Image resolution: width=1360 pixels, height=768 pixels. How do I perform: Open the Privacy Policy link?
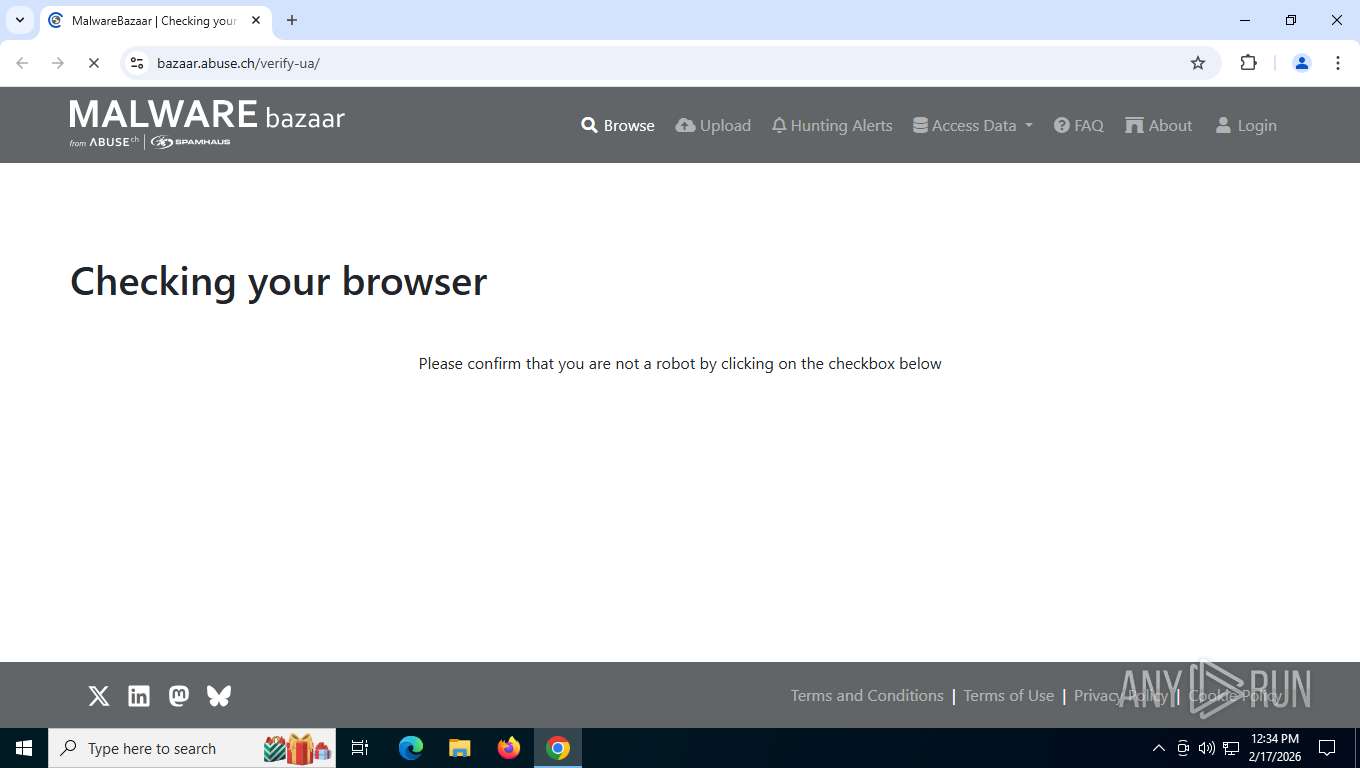click(x=1121, y=696)
